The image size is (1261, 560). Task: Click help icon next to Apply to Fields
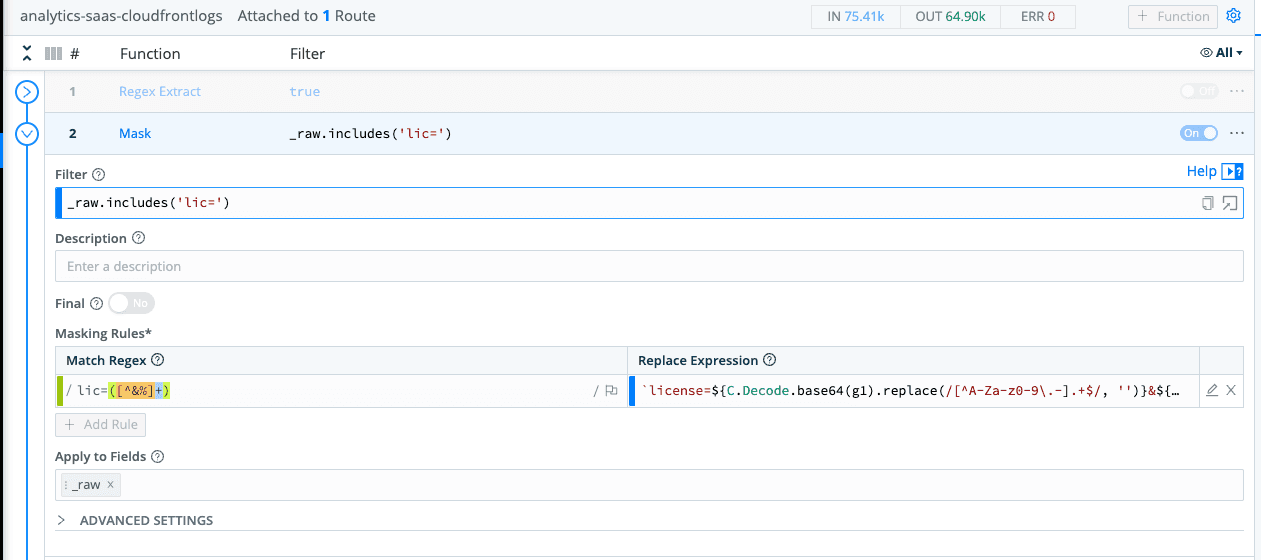click(x=157, y=457)
